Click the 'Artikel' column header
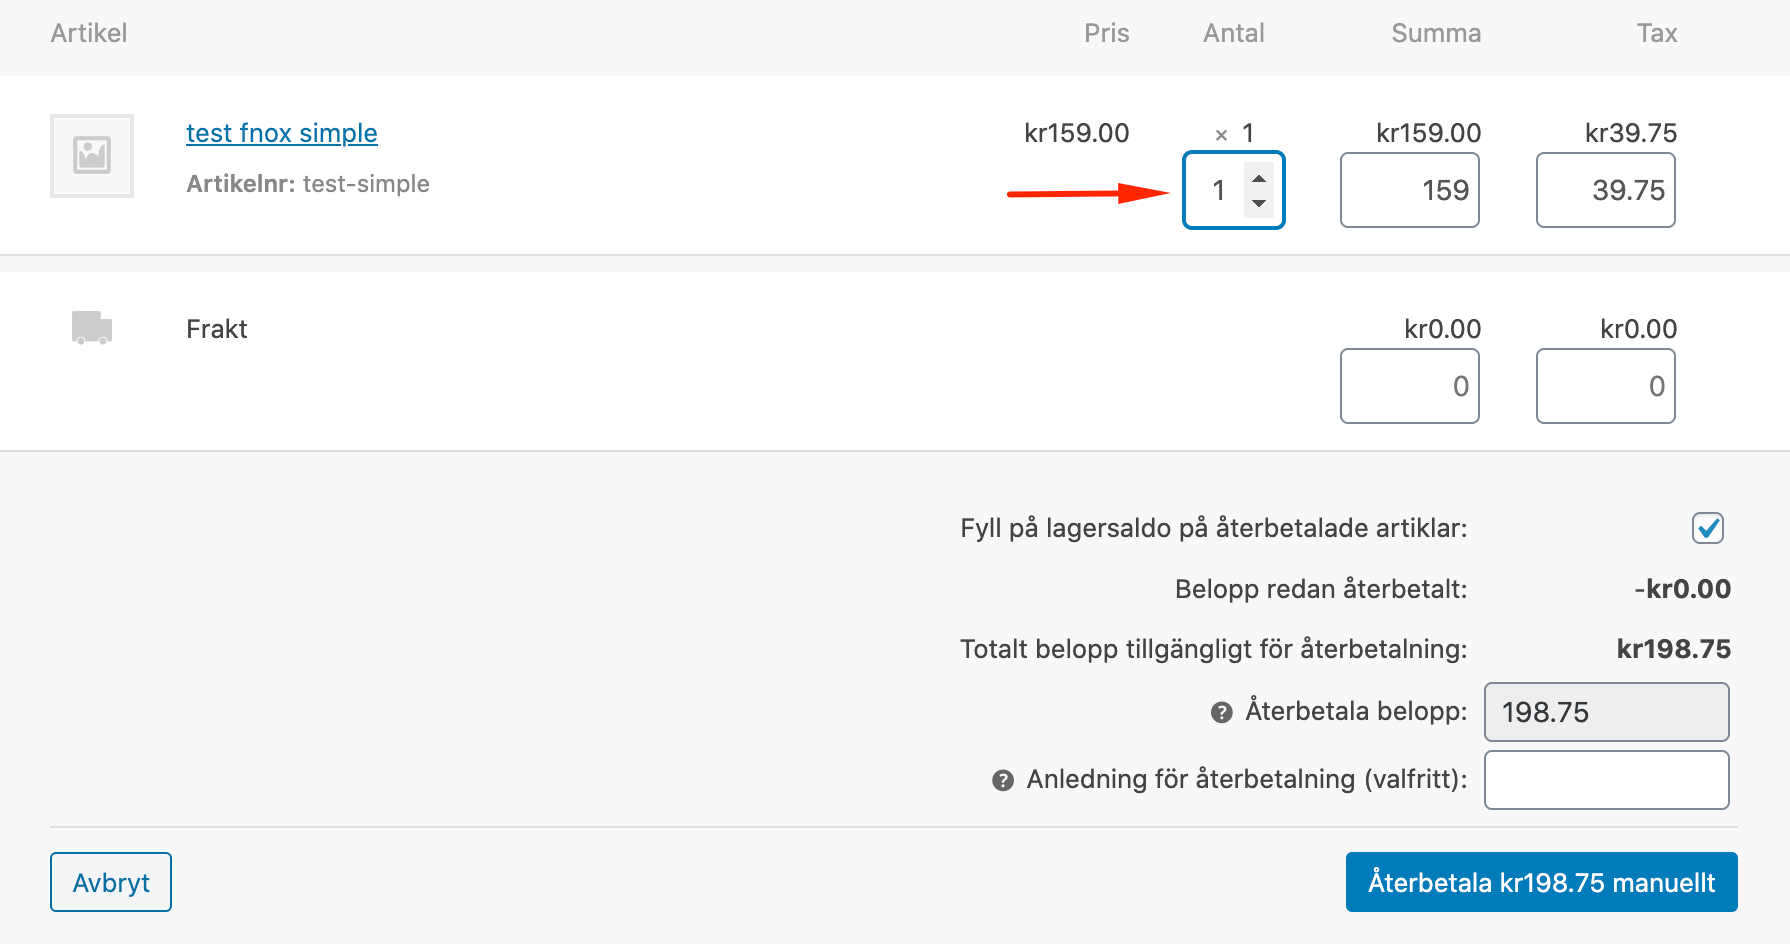The image size is (1790, 944). (89, 33)
